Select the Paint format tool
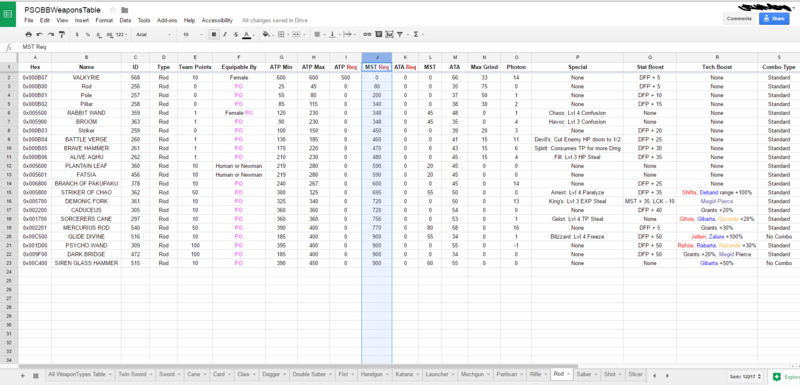The height and width of the screenshot is (385, 800). (62, 35)
